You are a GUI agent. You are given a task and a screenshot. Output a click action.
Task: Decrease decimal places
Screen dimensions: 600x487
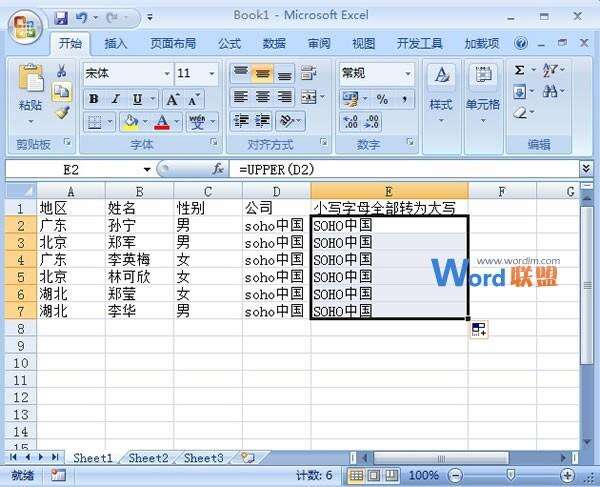[x=371, y=122]
